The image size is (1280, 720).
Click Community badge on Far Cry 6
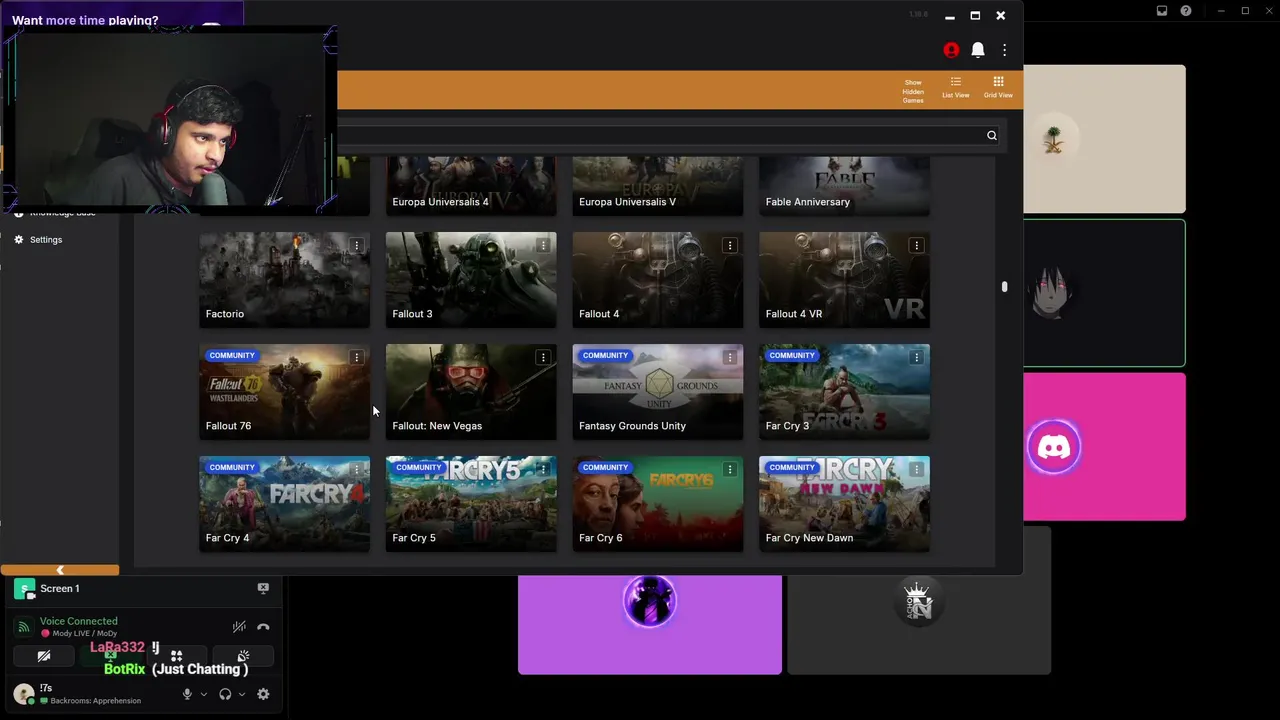[x=605, y=467]
